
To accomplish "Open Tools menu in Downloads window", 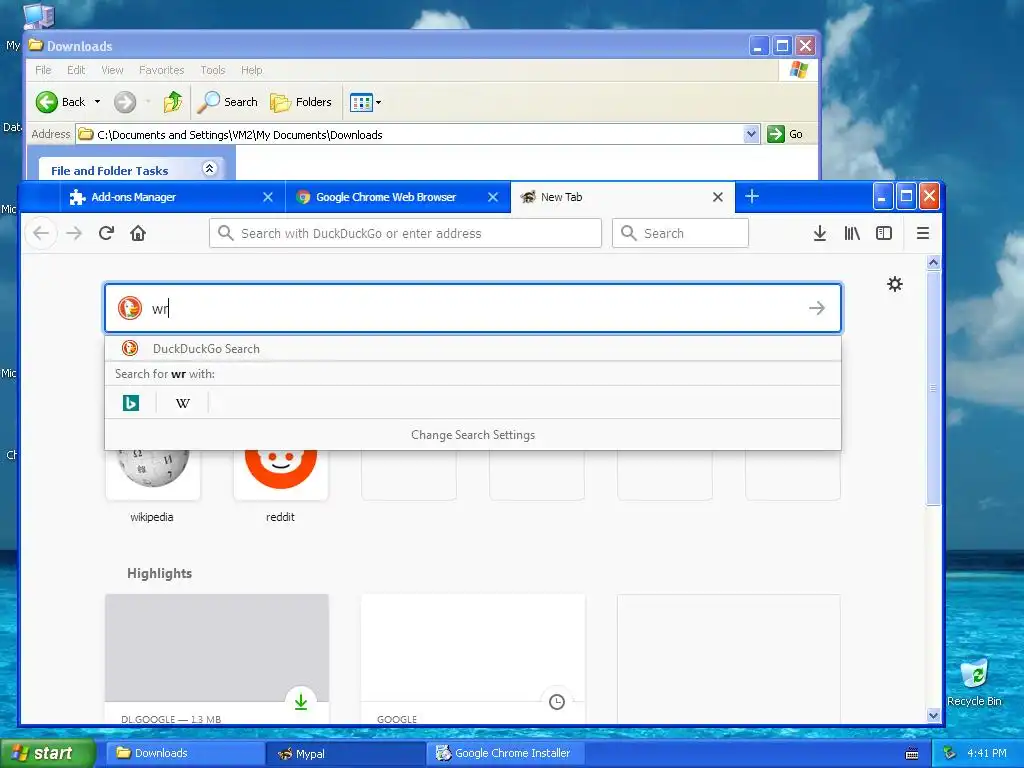I will pyautogui.click(x=213, y=70).
